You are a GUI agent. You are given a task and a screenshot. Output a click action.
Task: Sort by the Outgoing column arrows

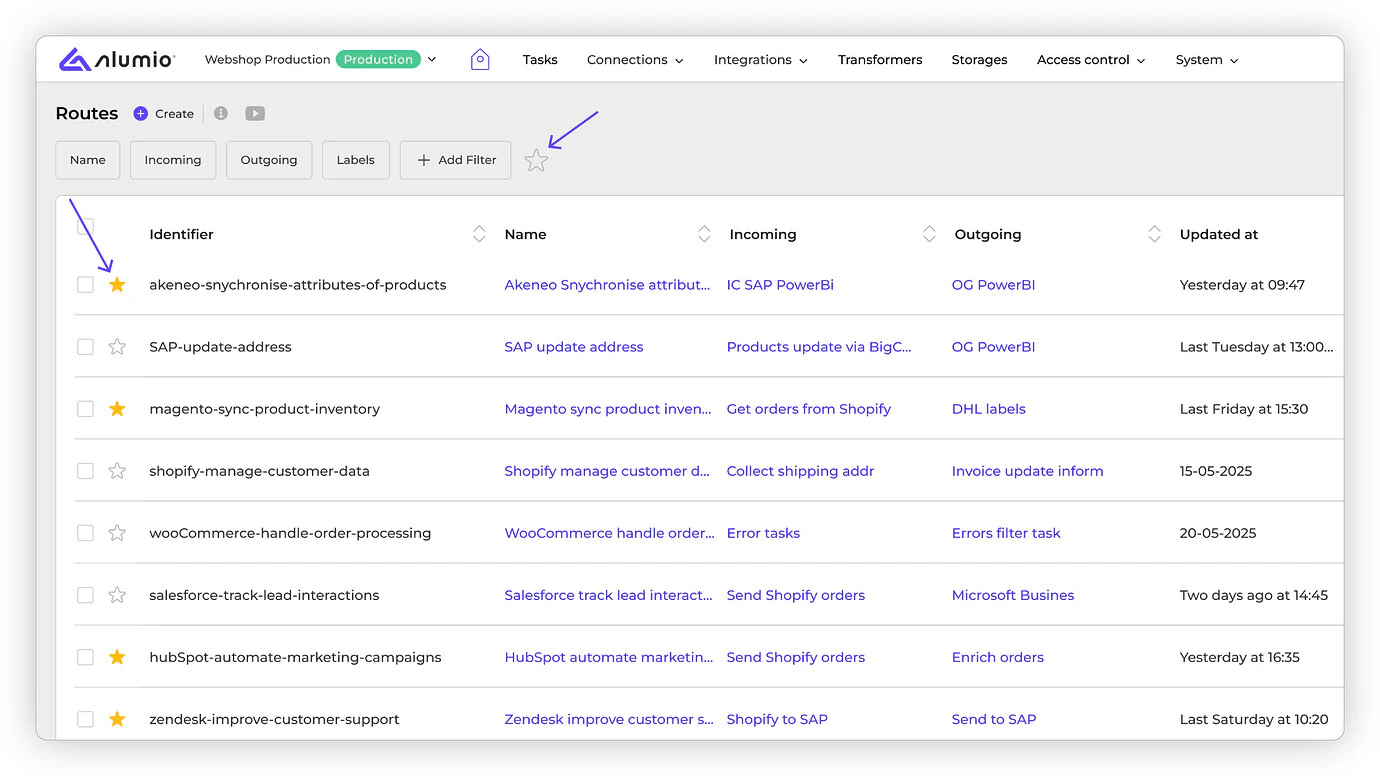(x=1154, y=234)
